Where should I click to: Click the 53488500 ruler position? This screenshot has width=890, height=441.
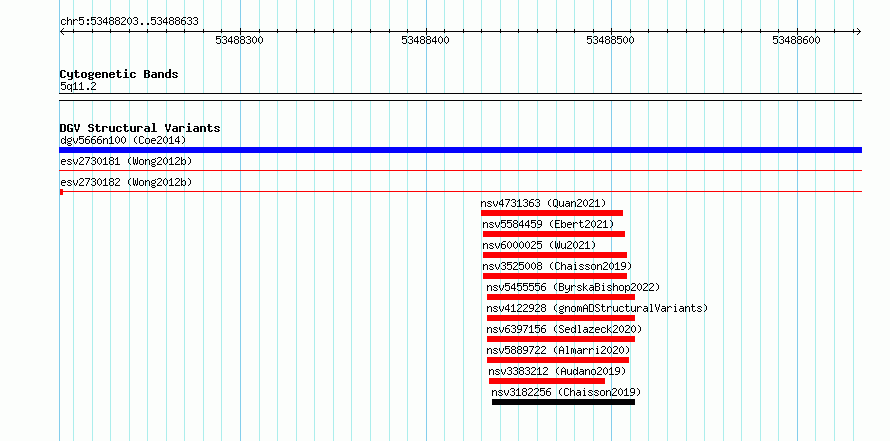[x=611, y=40]
